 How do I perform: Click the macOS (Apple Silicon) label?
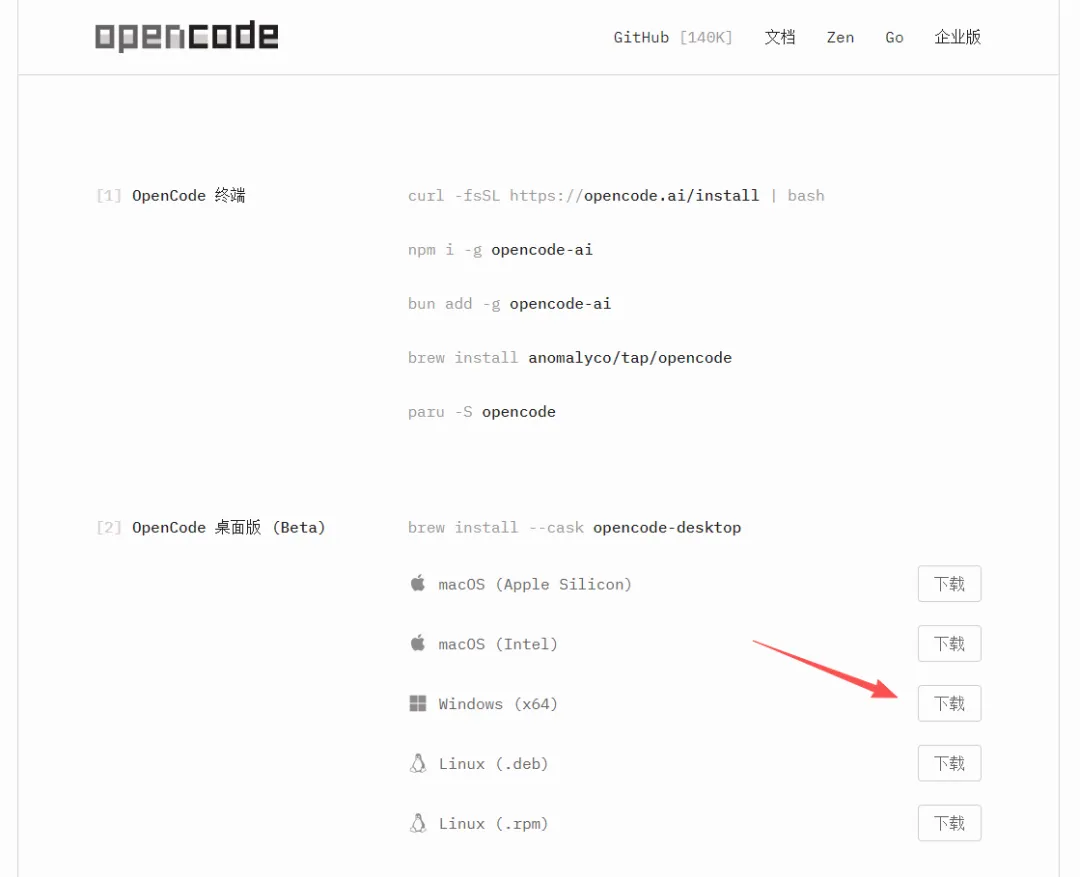[x=534, y=584]
